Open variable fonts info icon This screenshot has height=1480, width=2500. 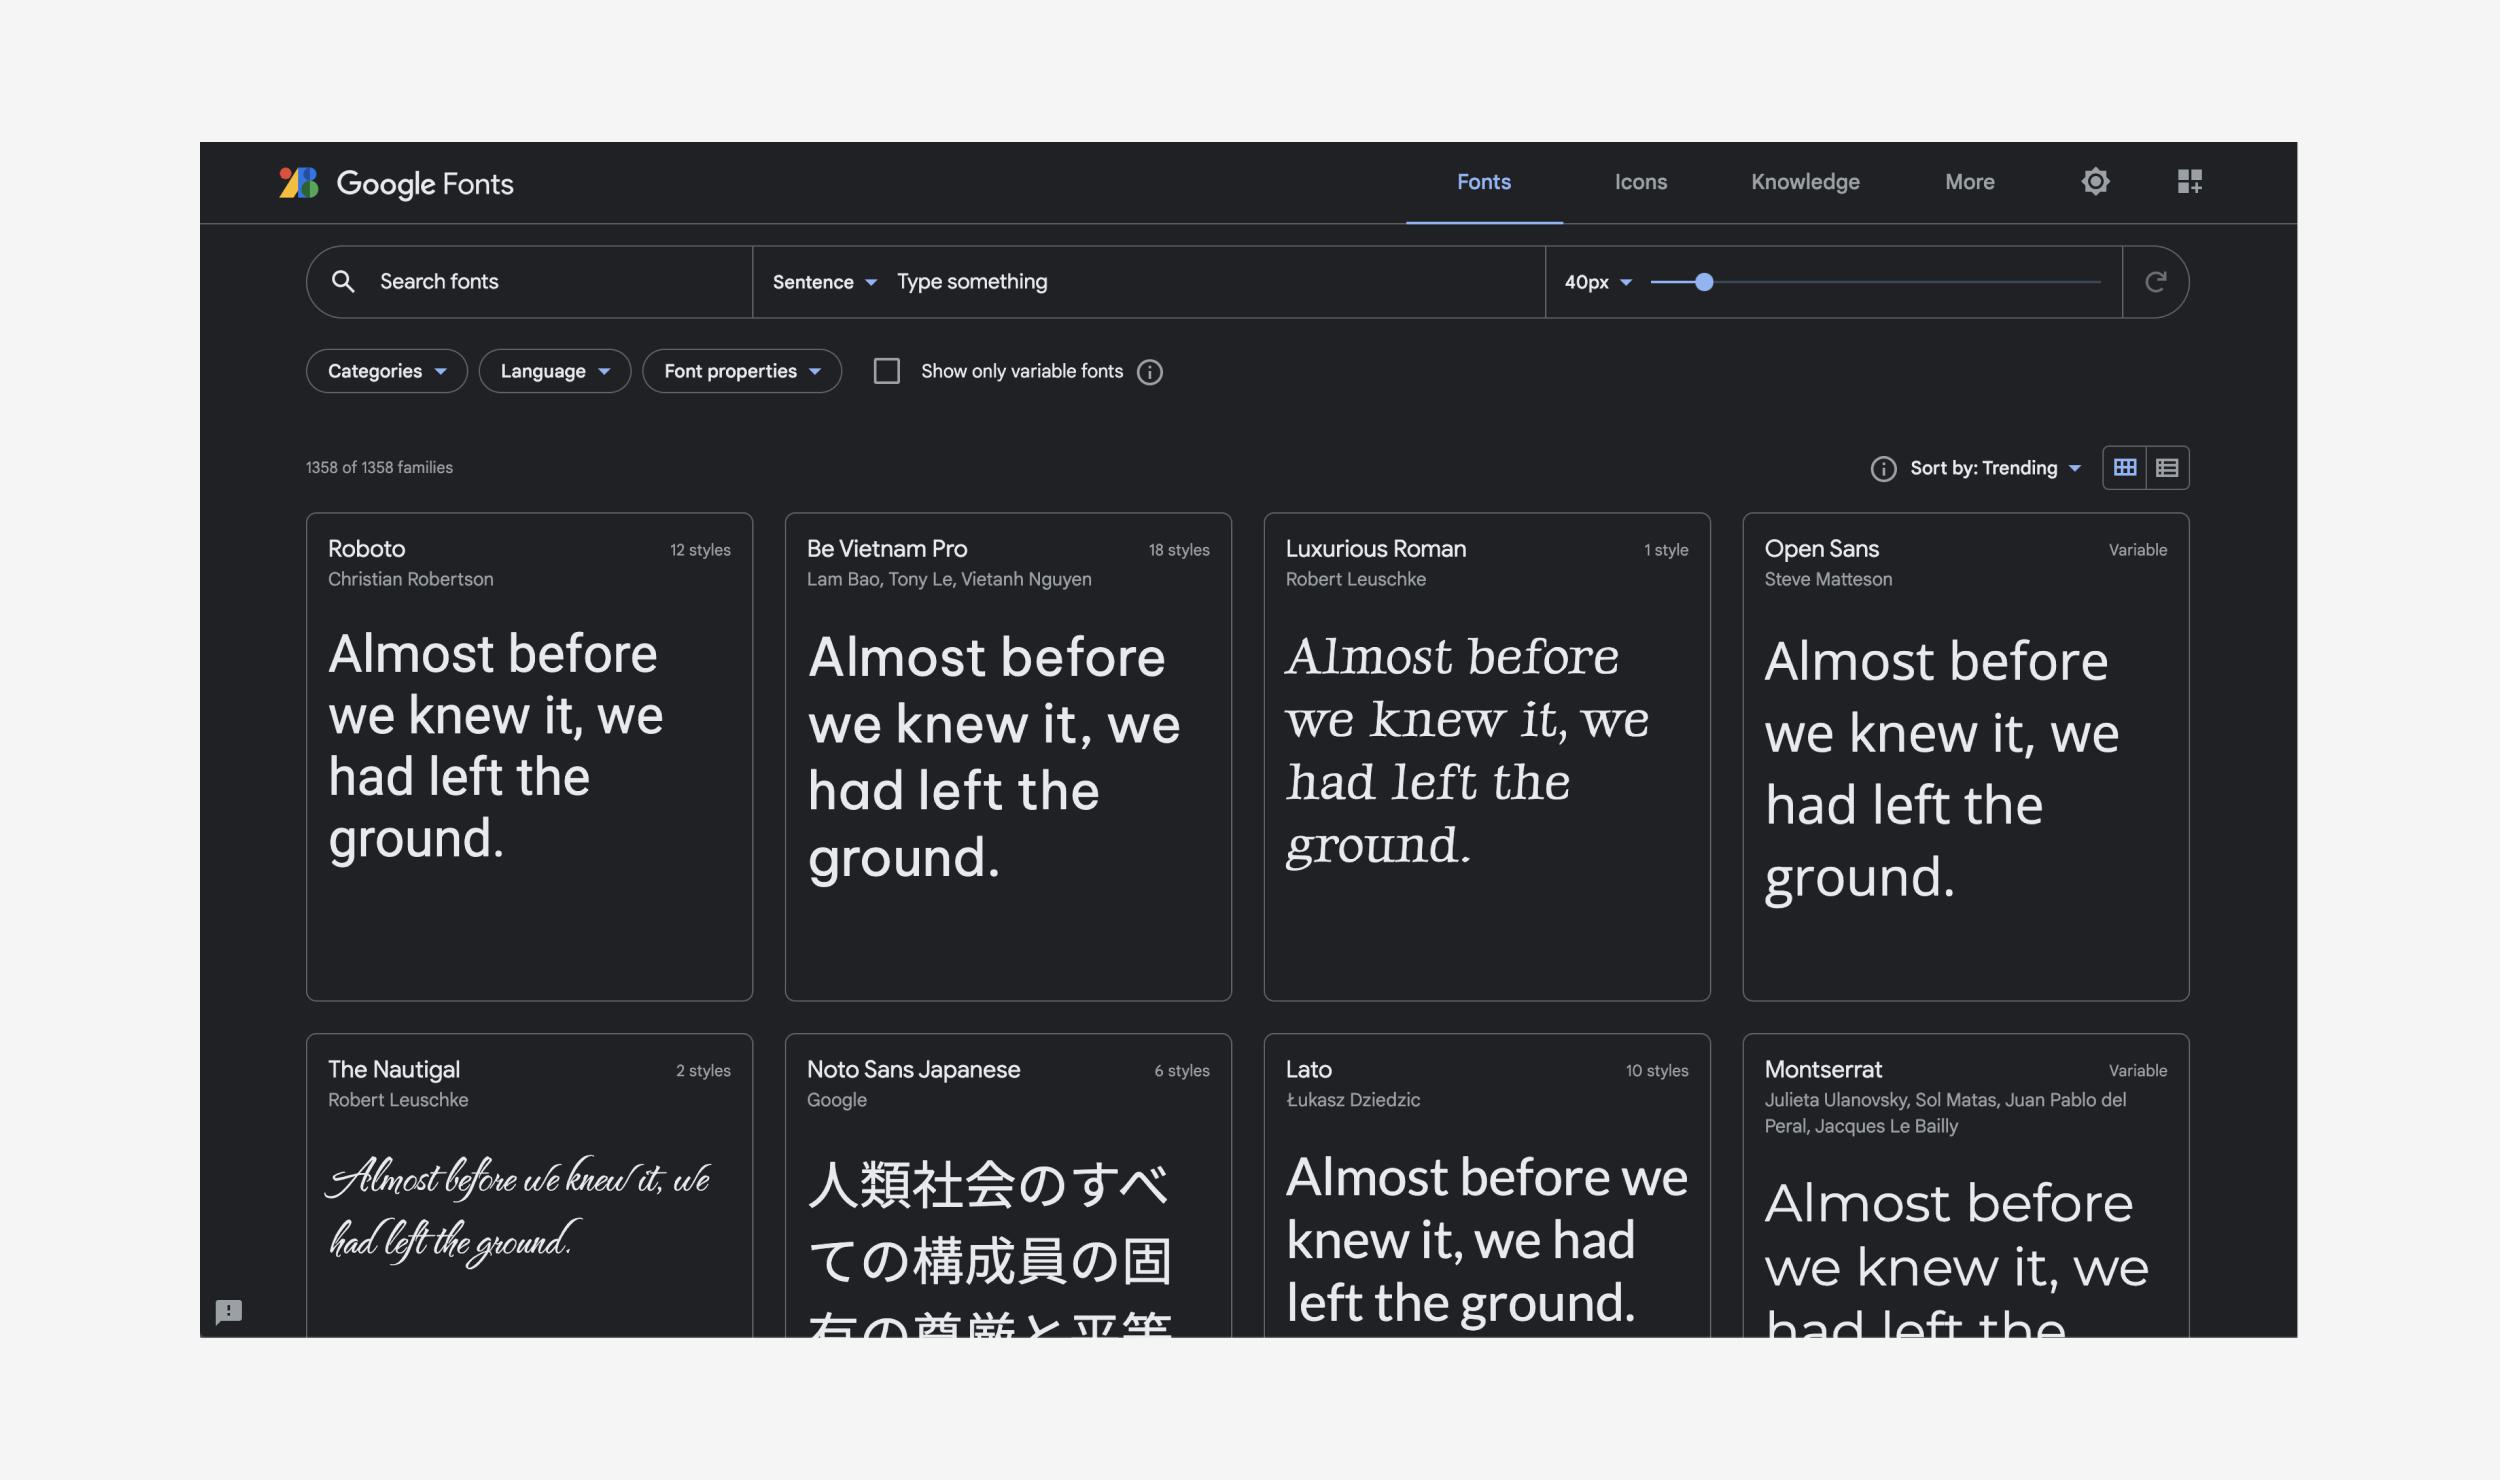pyautogui.click(x=1150, y=372)
